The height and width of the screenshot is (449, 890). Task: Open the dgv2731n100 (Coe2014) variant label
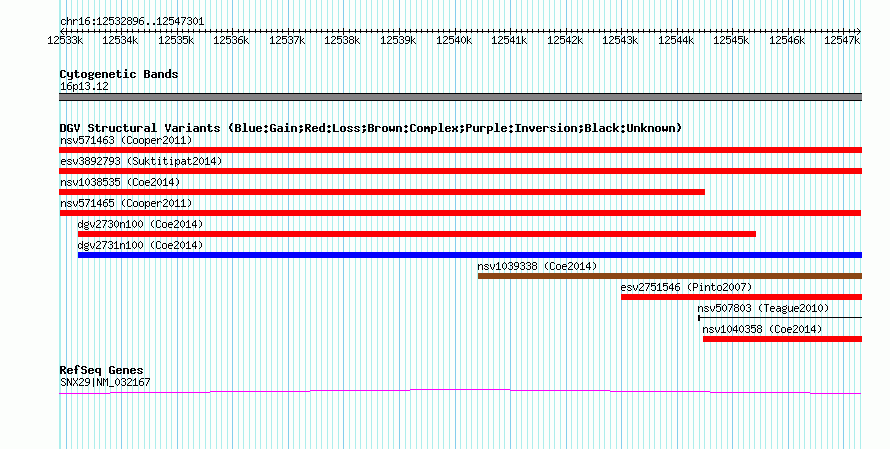tap(140, 245)
